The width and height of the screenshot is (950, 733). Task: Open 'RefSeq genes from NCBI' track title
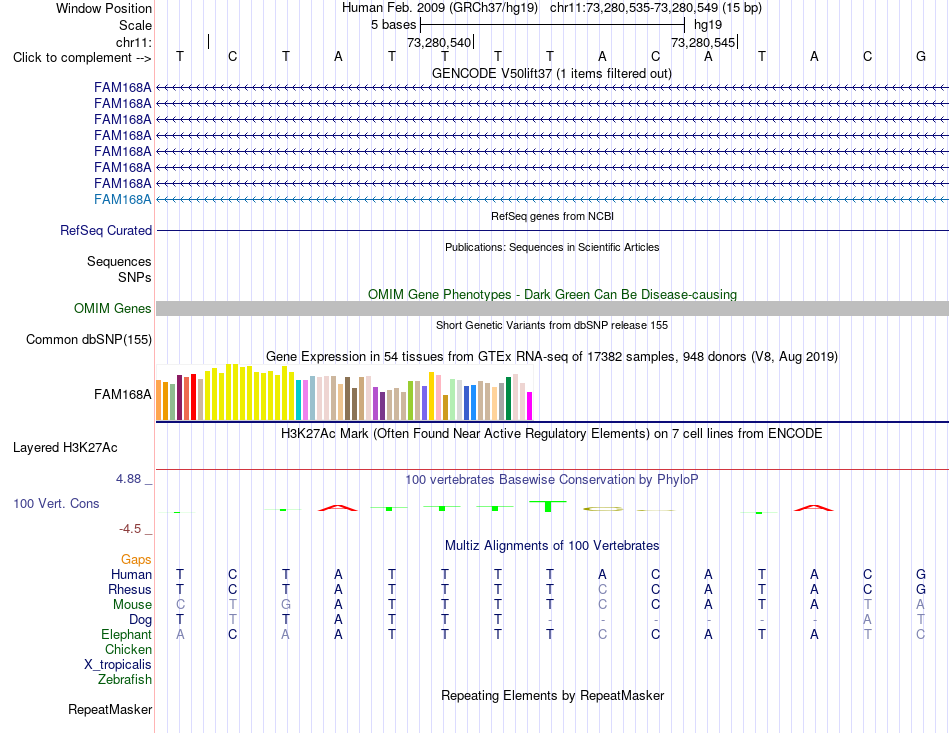(552, 216)
